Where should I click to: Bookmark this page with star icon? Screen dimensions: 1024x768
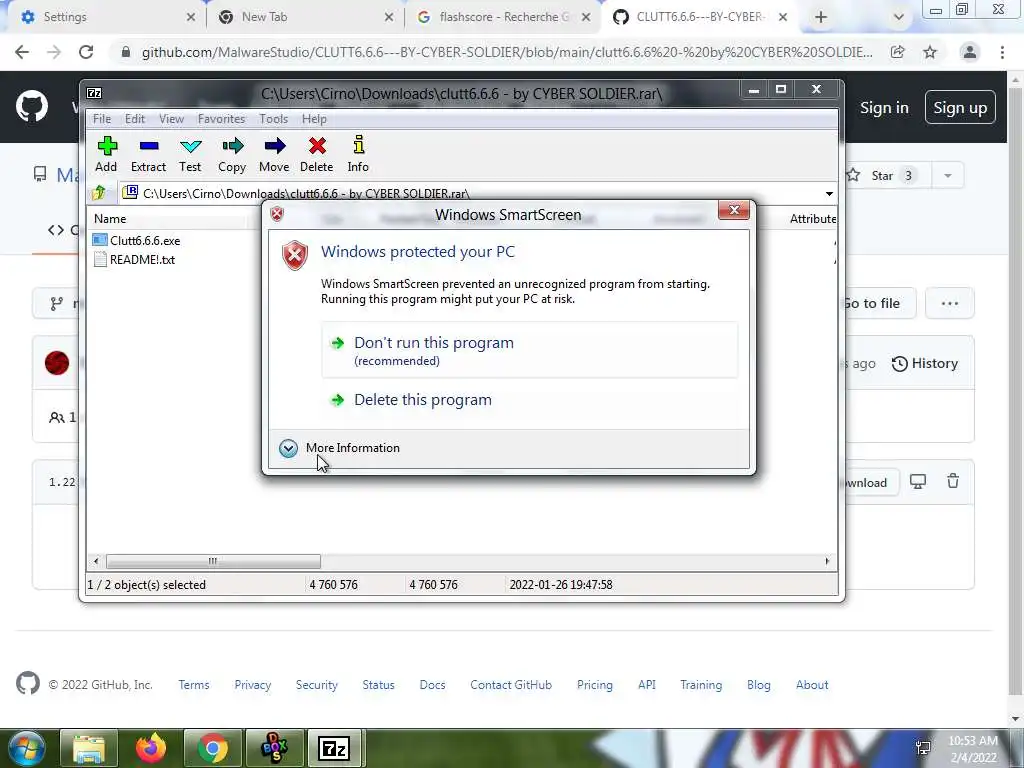(930, 52)
